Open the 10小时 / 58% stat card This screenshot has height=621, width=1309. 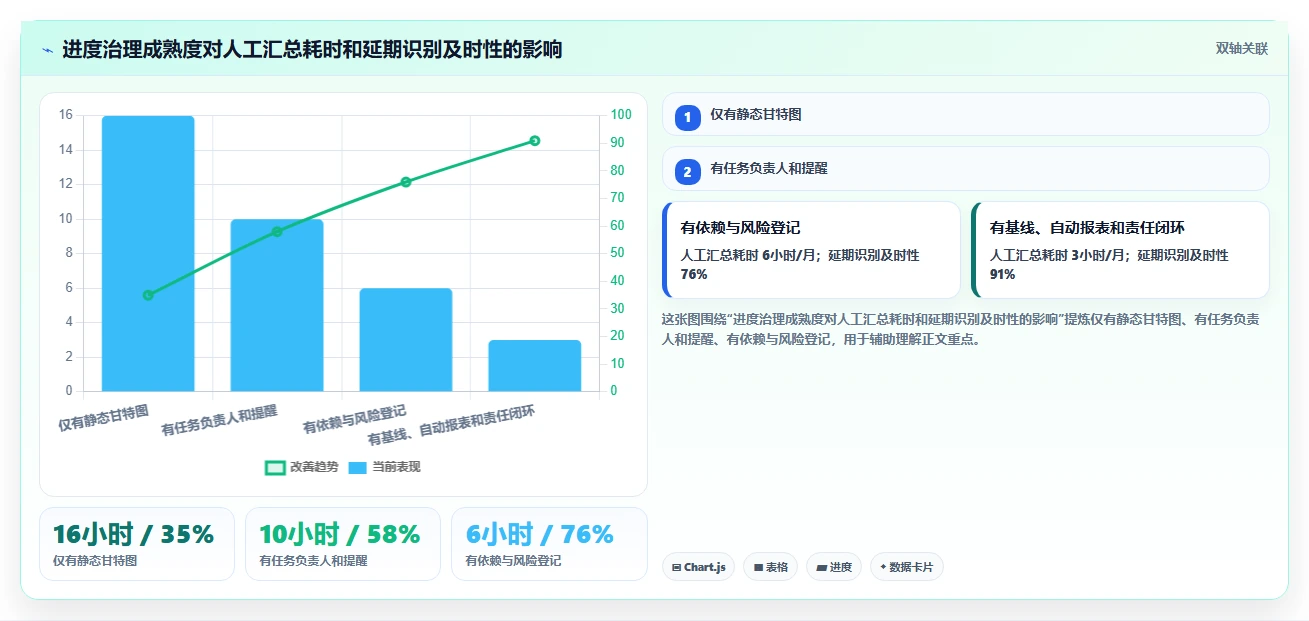(x=343, y=544)
